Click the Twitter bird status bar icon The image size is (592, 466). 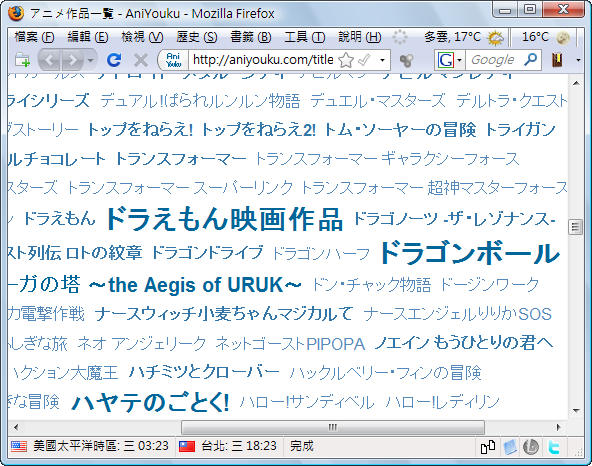[x=553, y=447]
